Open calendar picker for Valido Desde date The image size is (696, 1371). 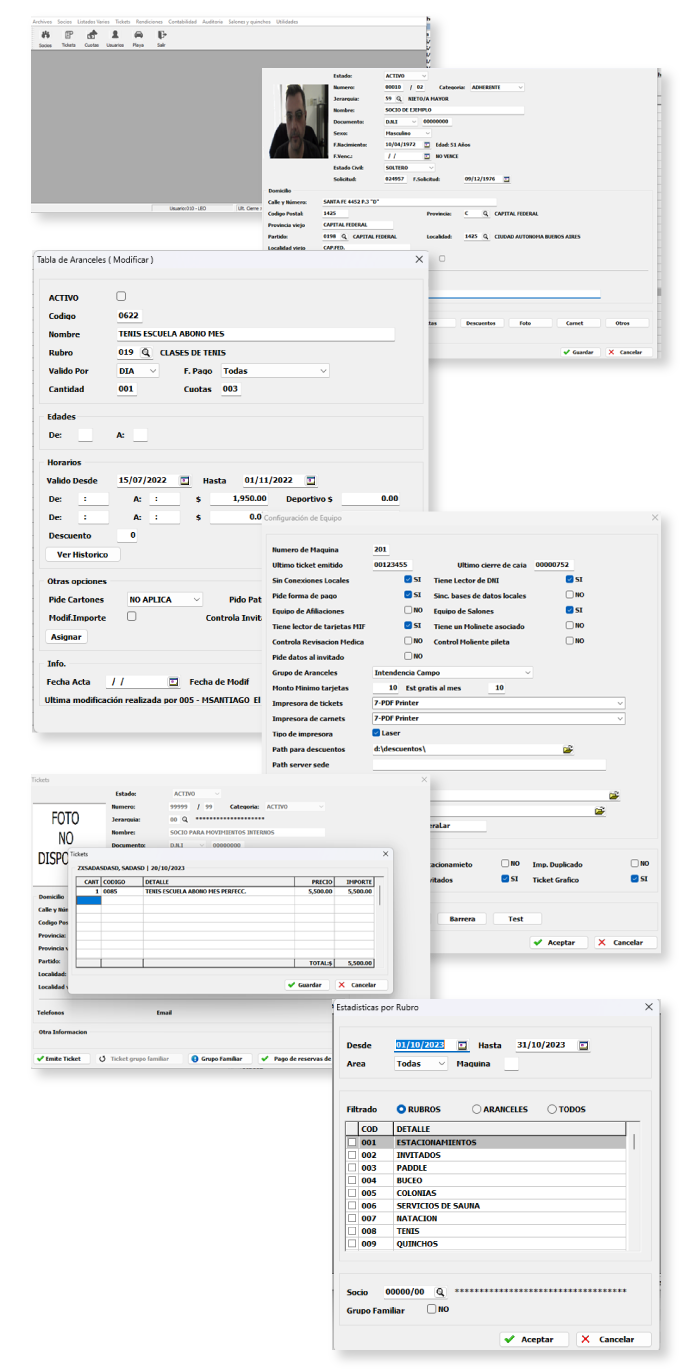[x=184, y=480]
